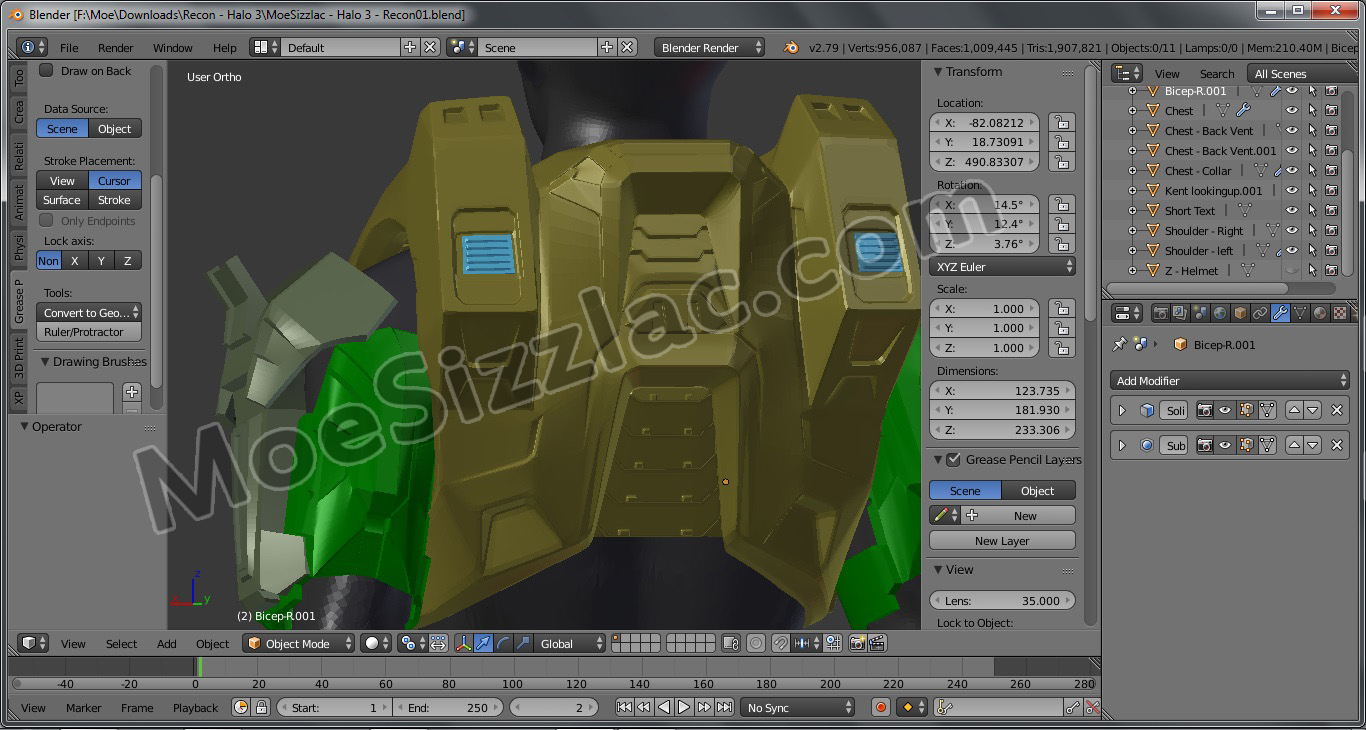1366x730 pixels.
Task: Click the Blender logo in info header
Action: pos(791,47)
